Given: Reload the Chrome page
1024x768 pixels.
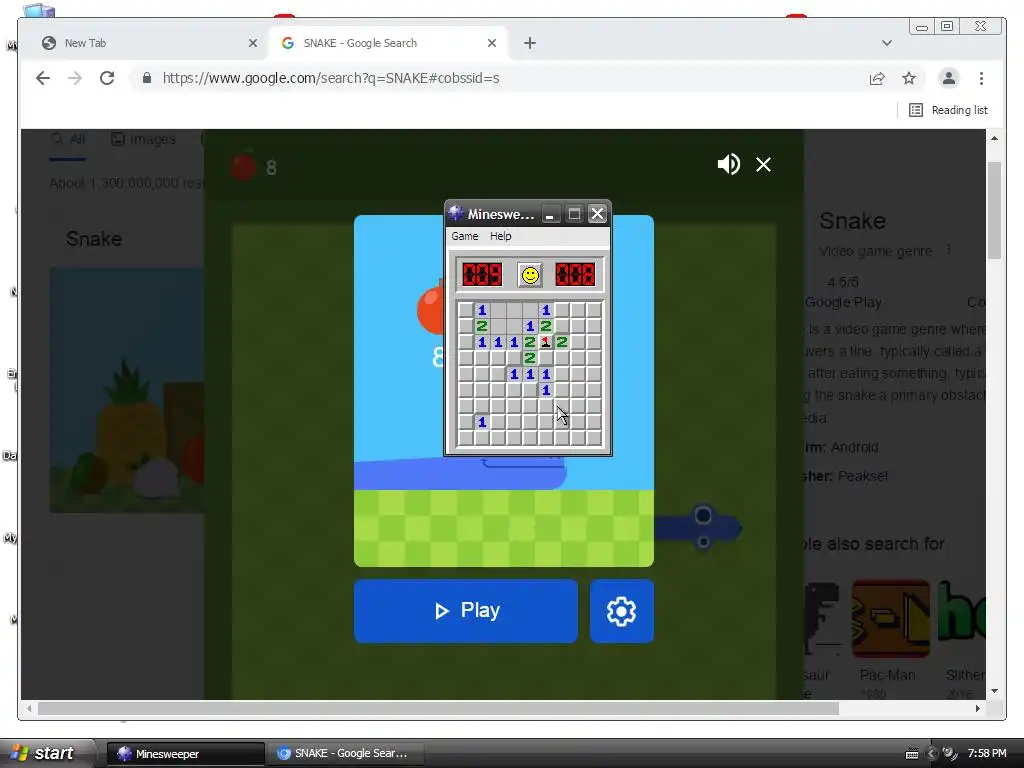Looking at the screenshot, I should coord(107,78).
